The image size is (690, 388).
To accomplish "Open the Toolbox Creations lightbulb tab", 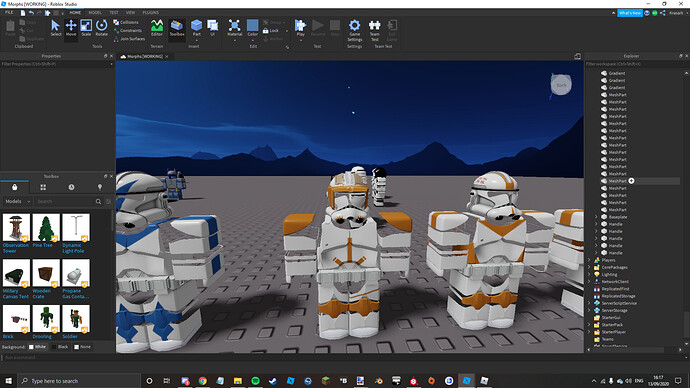I will tap(100, 187).
